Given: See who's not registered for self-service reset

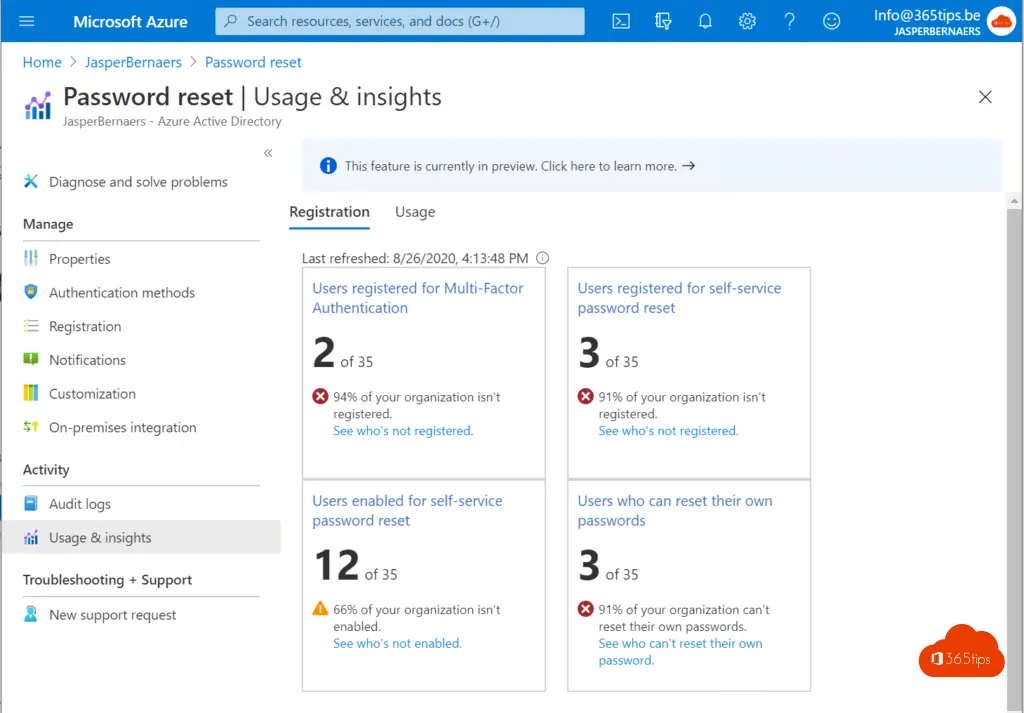Looking at the screenshot, I should tap(668, 430).
